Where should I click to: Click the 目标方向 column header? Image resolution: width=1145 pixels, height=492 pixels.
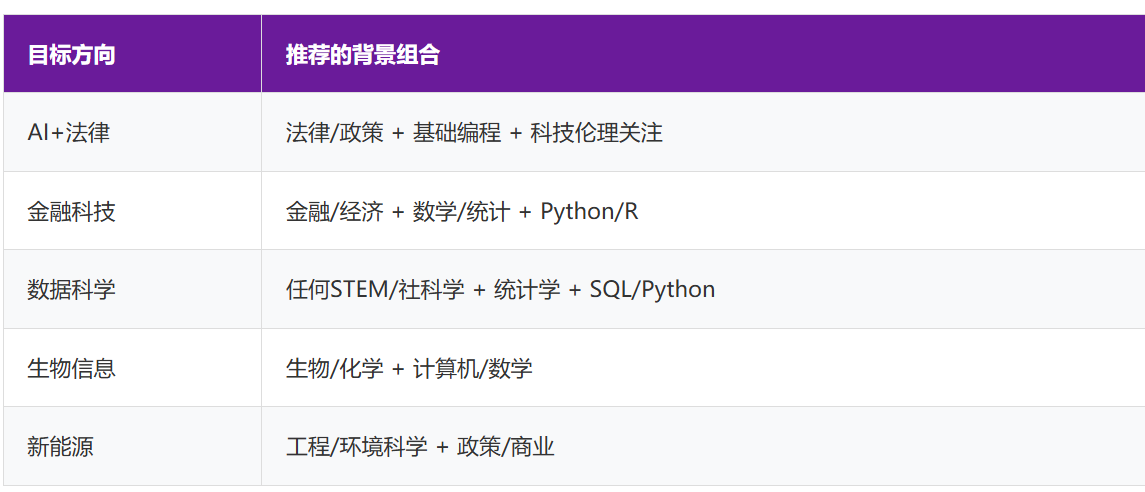point(71,54)
